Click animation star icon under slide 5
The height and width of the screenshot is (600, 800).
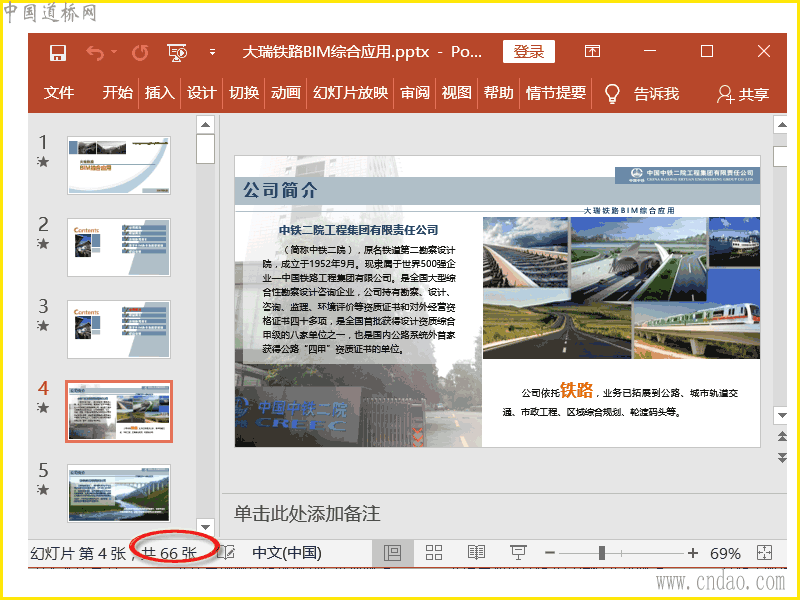pos(43,490)
